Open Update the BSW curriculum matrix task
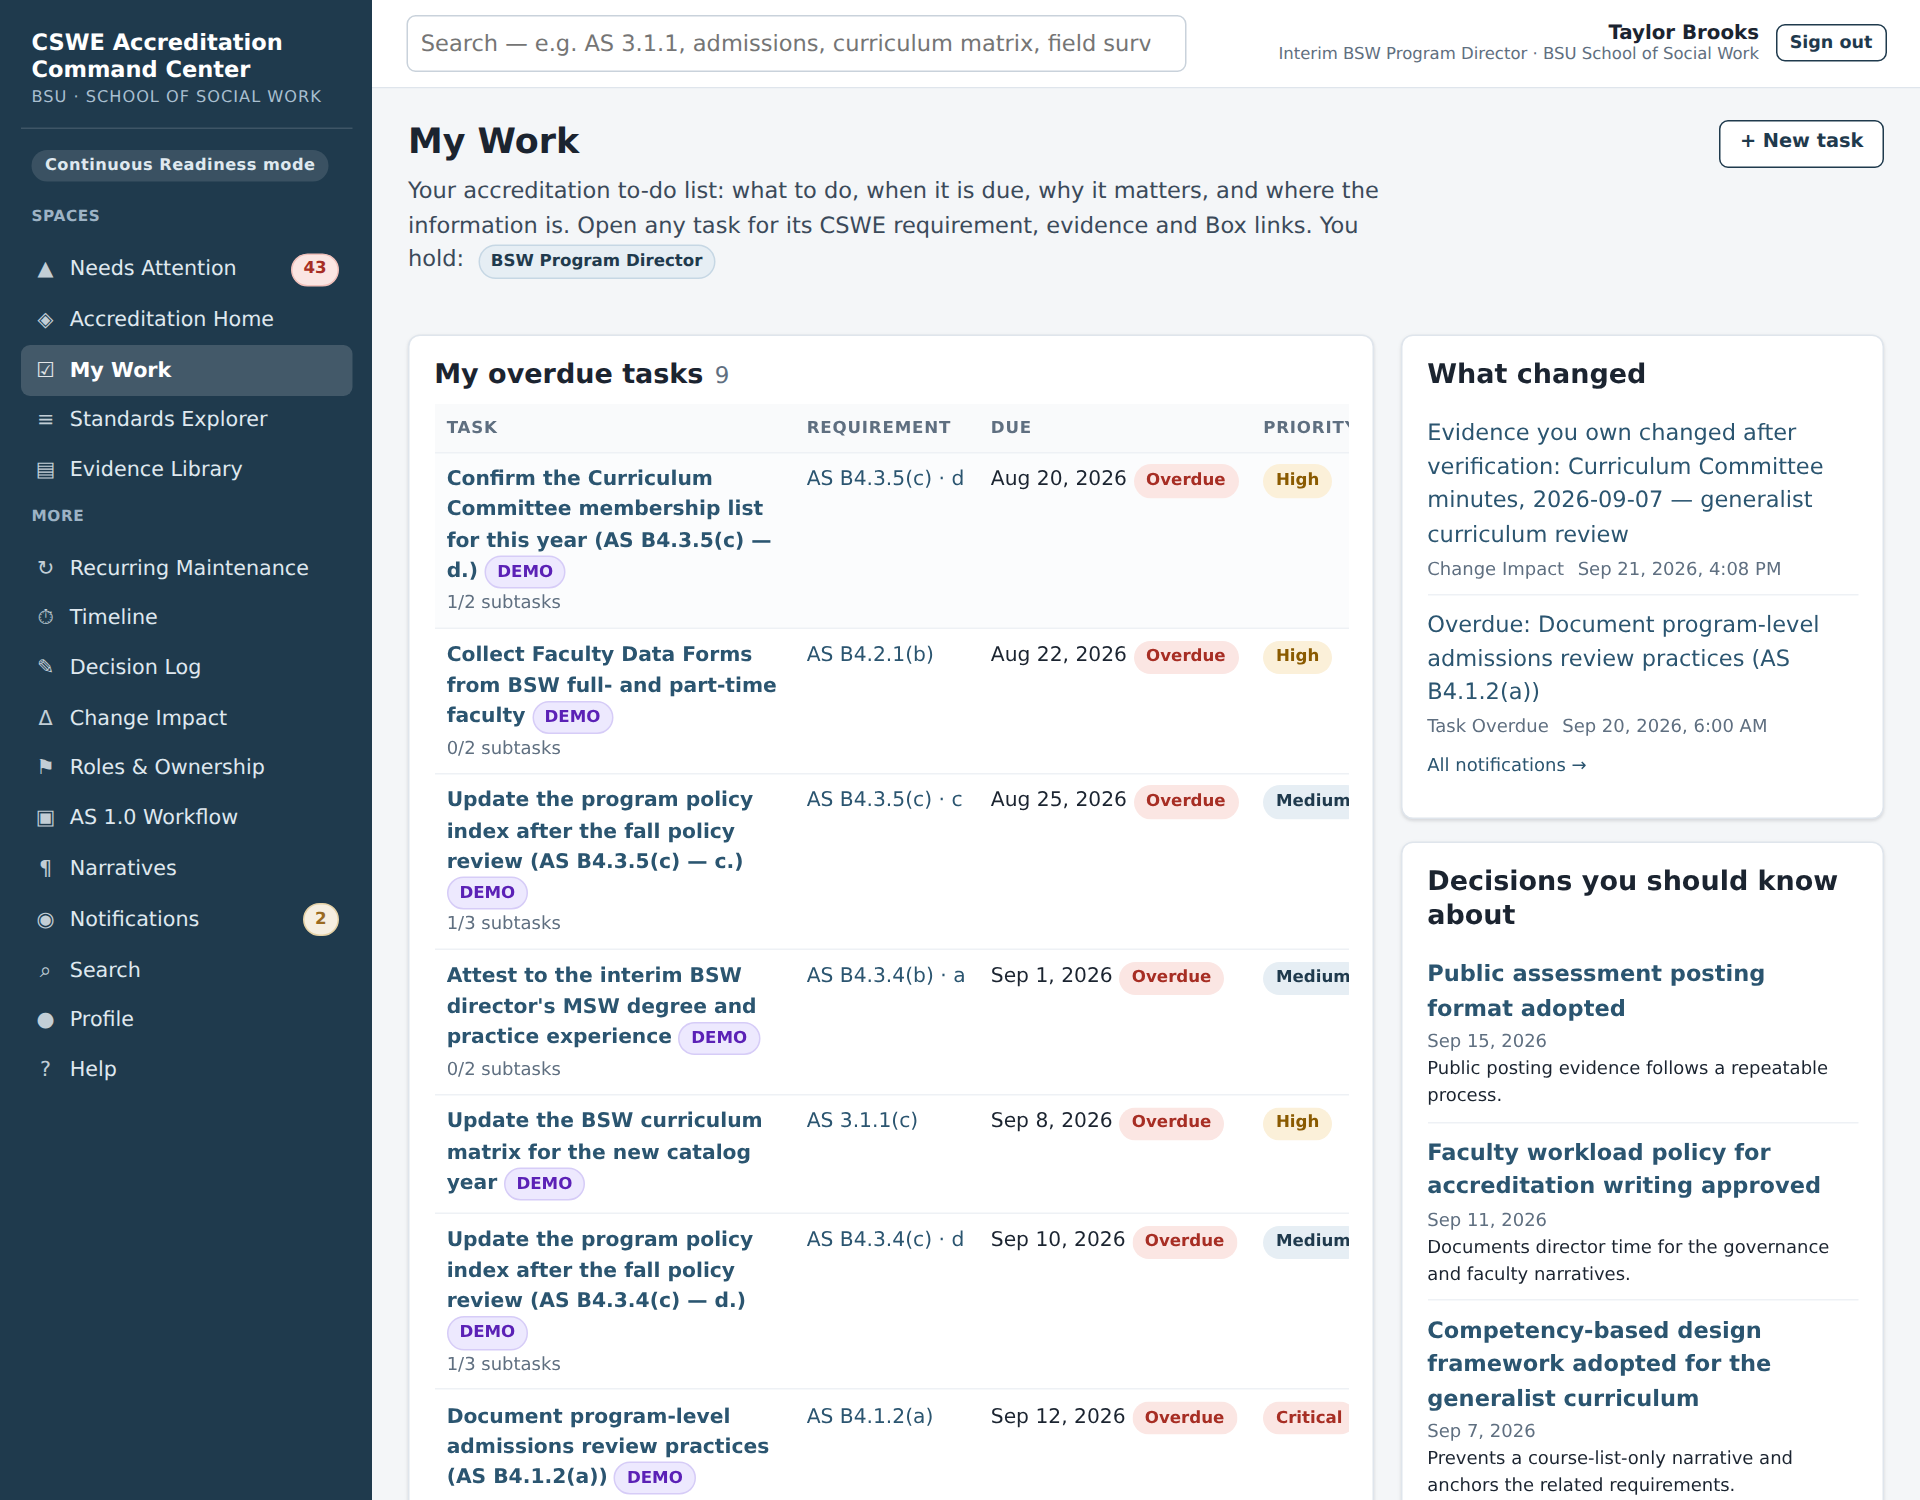 [x=604, y=1152]
